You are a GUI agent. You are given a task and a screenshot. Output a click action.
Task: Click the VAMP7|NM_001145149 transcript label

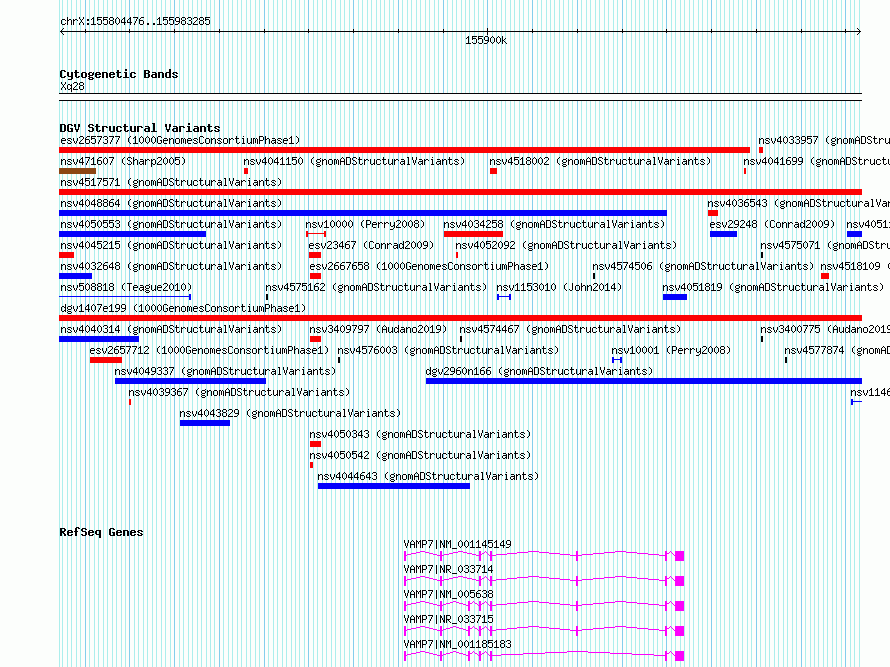click(457, 544)
